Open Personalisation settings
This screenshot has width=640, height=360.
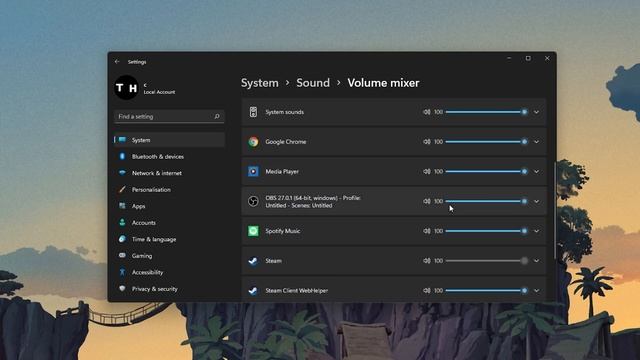point(169,189)
